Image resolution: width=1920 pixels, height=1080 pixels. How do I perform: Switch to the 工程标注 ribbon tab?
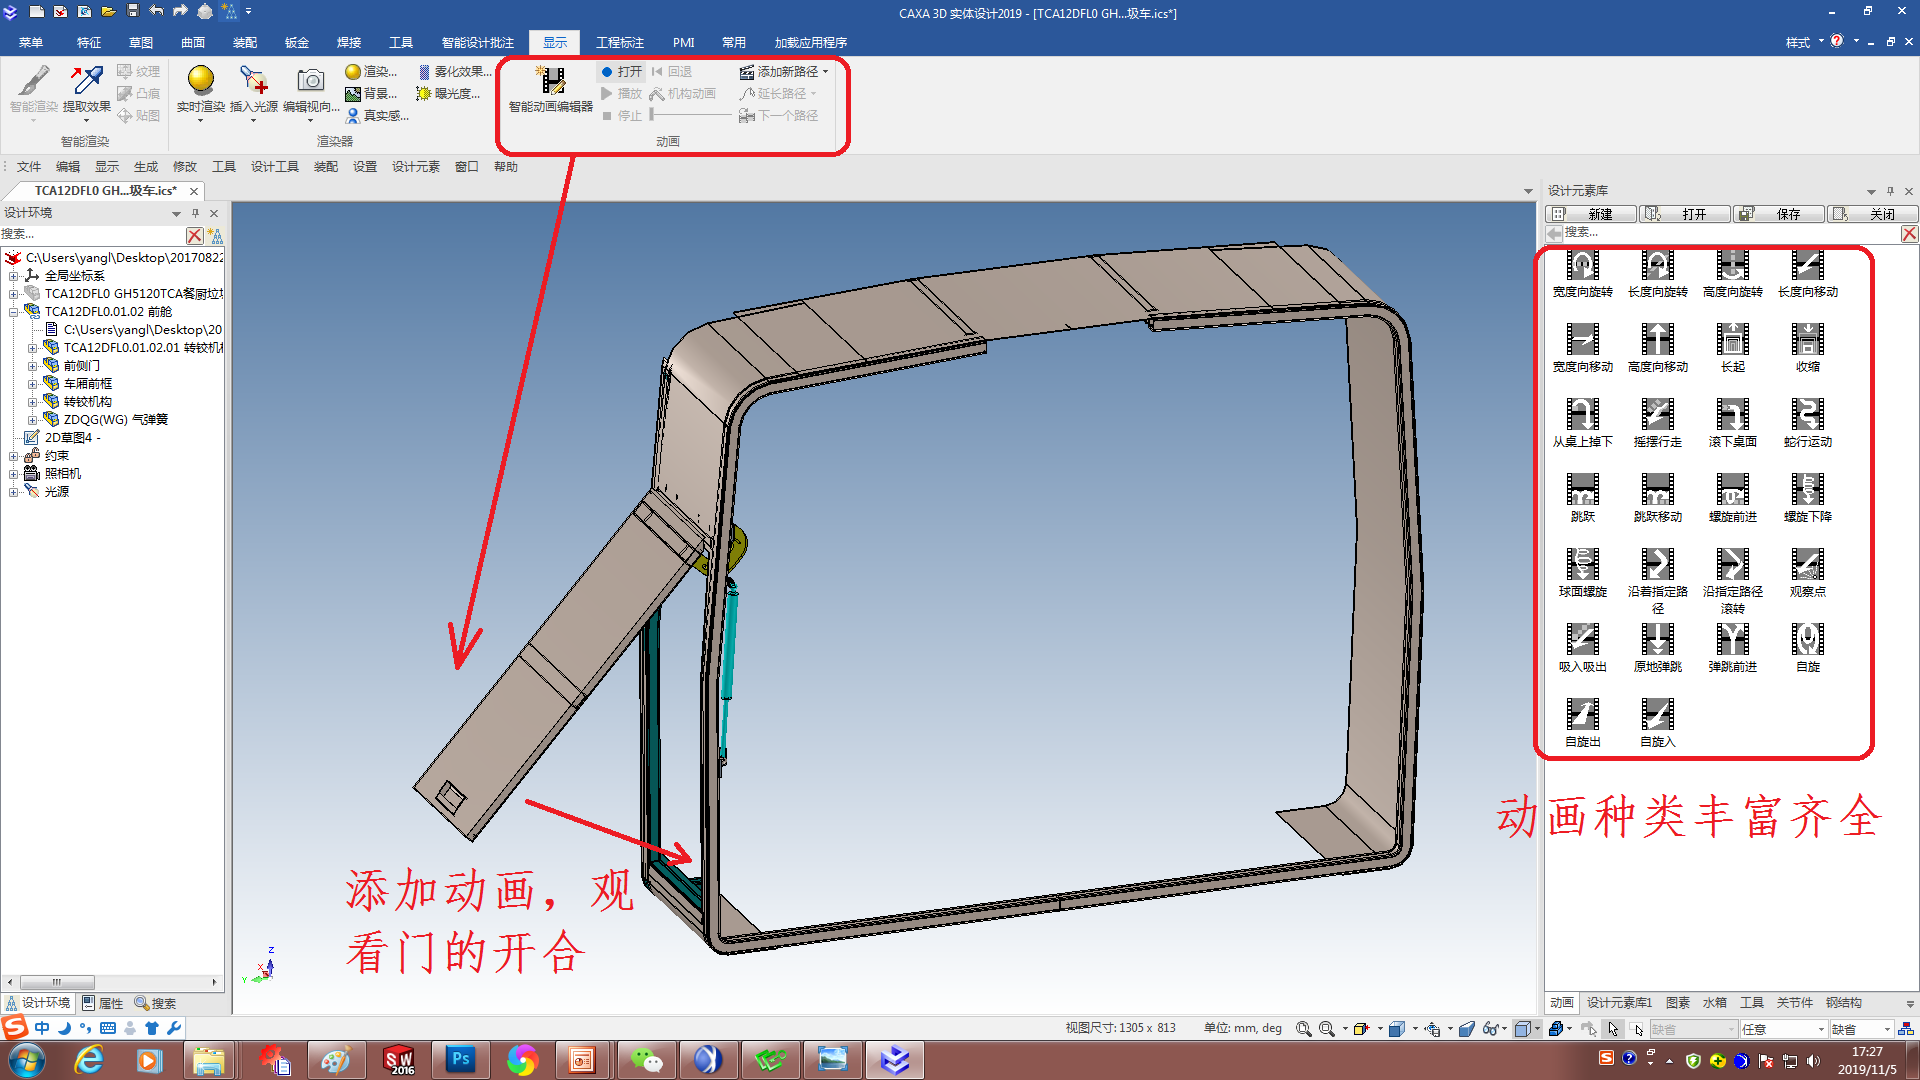point(619,42)
